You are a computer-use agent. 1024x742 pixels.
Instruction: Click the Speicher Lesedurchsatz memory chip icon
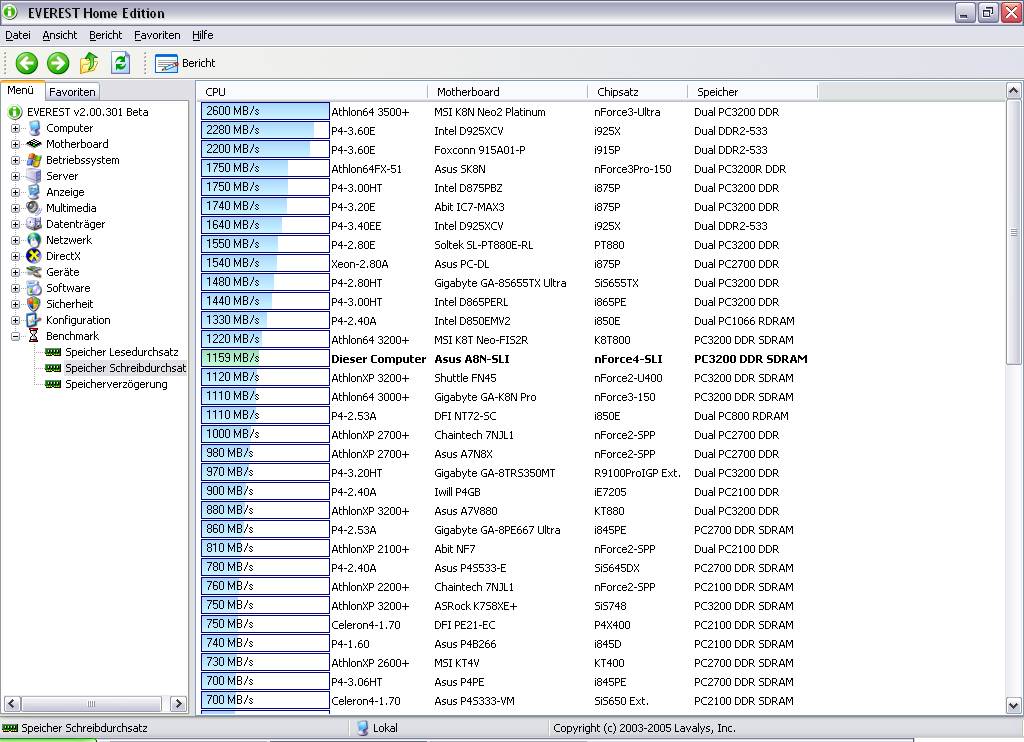(x=53, y=352)
